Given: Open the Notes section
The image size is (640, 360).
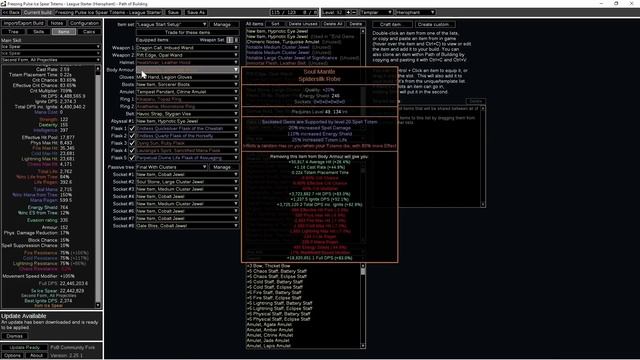Looking at the screenshot, I should 57,23.
